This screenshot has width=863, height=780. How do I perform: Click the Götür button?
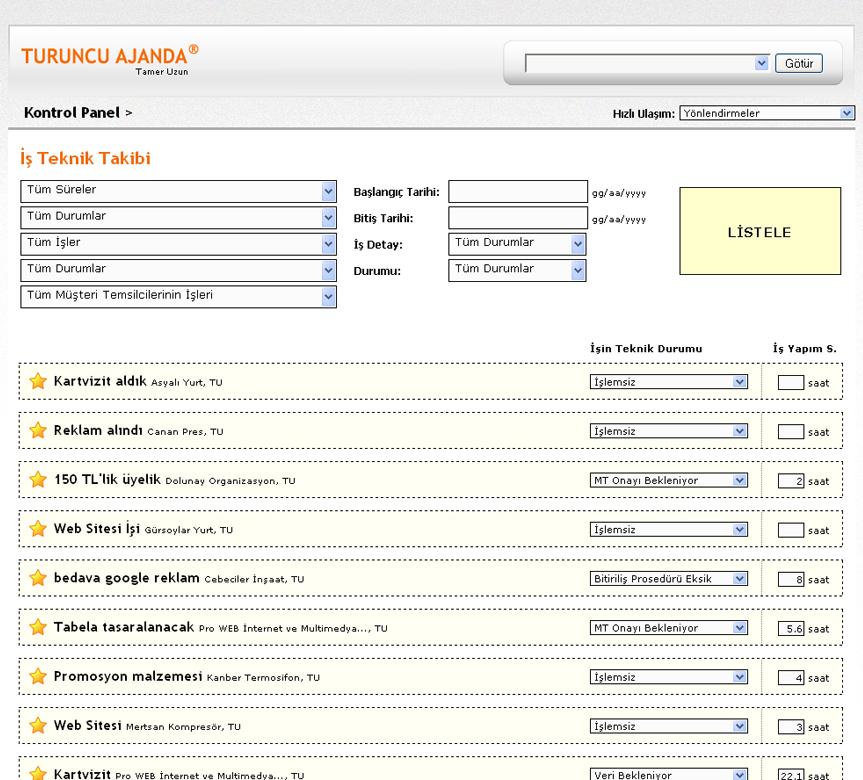tap(798, 63)
